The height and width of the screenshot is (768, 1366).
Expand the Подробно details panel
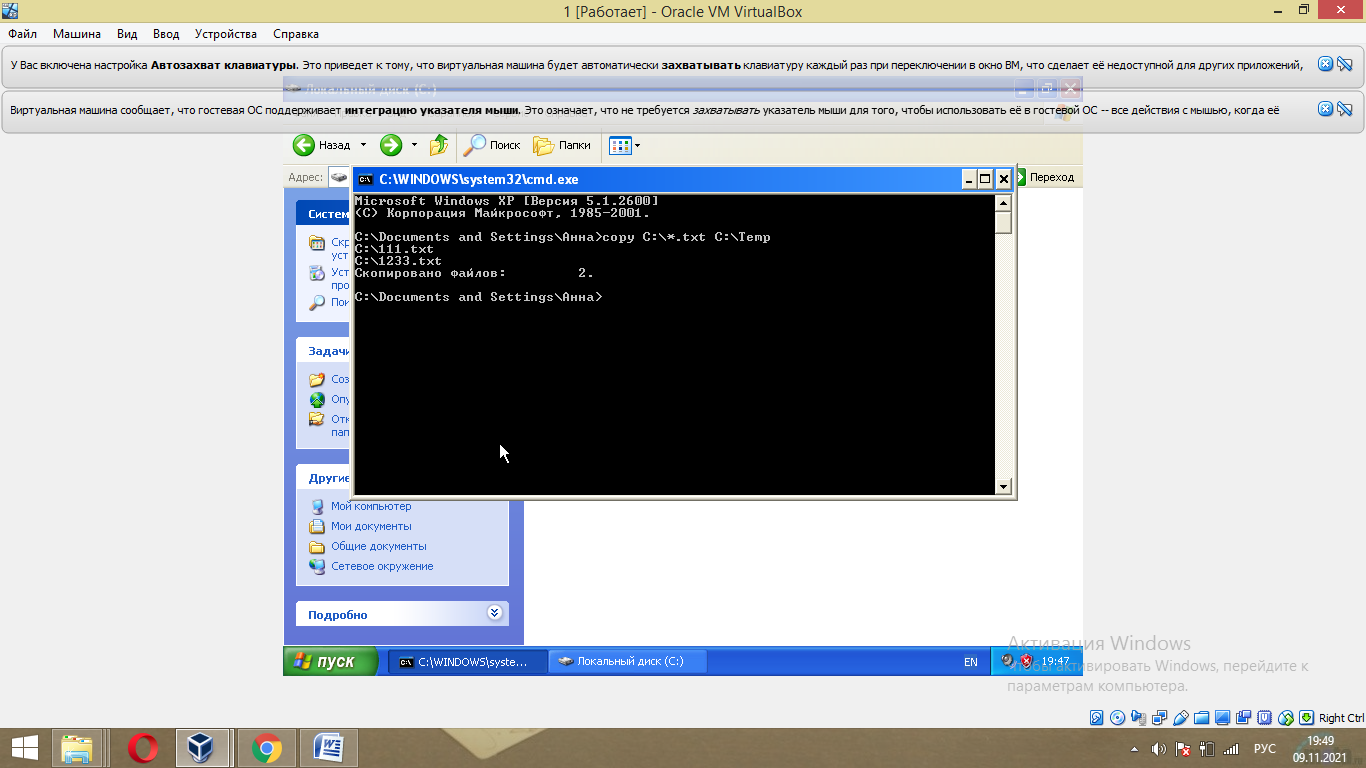(494, 613)
